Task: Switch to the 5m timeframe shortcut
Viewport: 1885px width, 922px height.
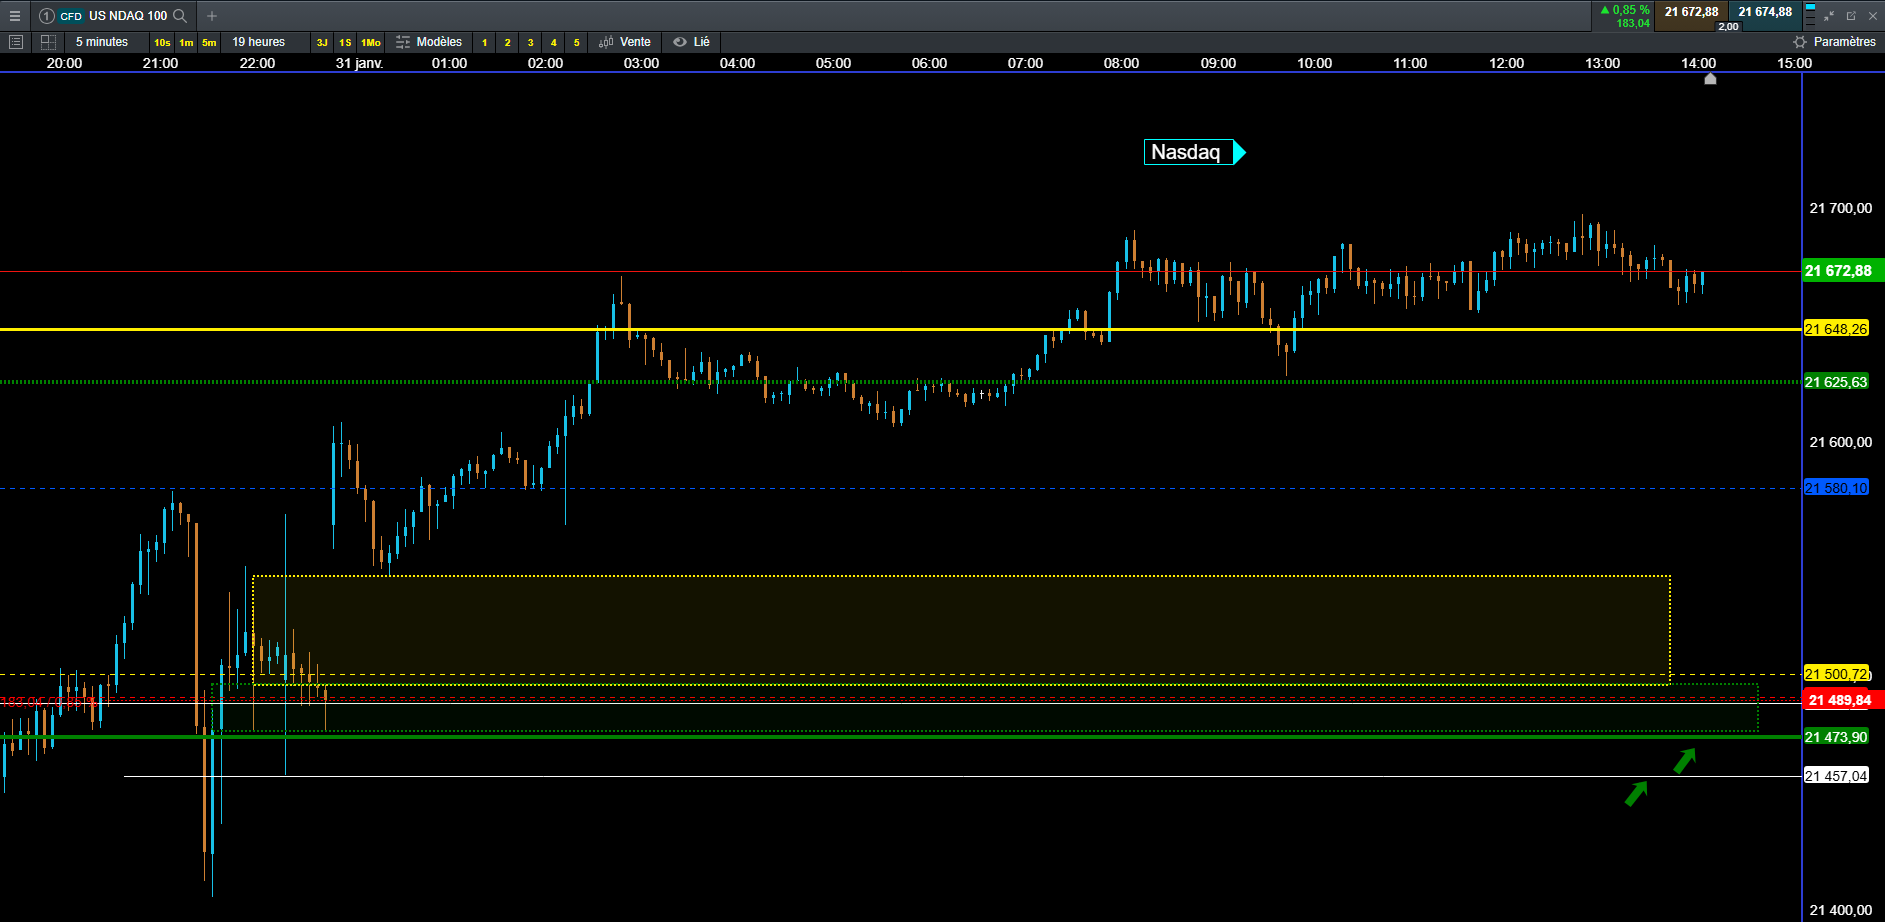Action: point(209,42)
